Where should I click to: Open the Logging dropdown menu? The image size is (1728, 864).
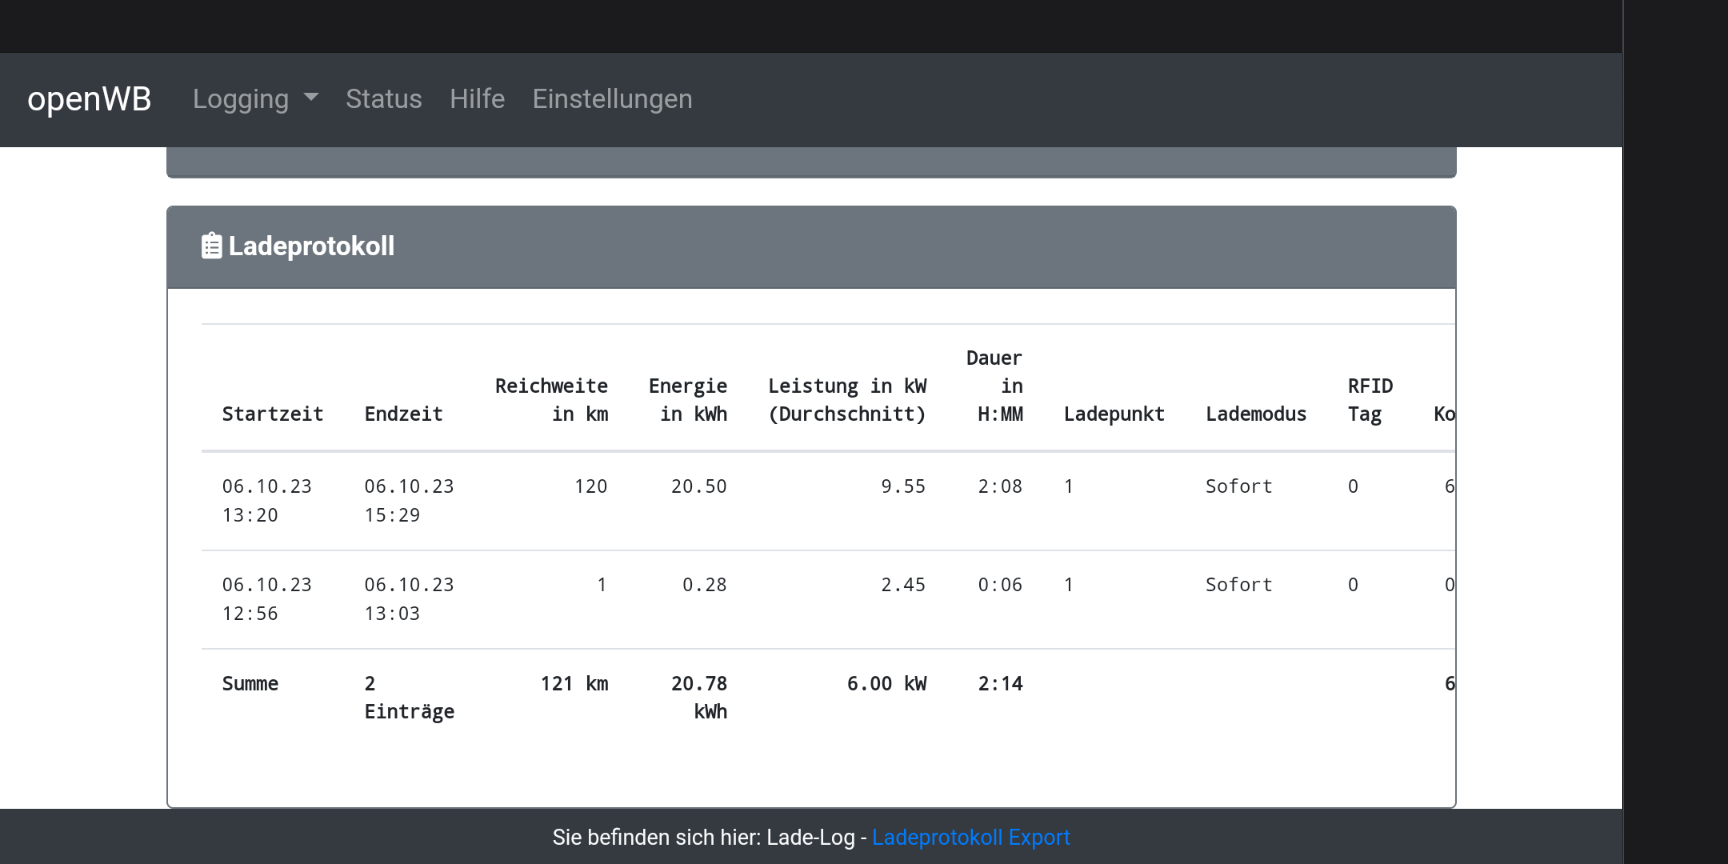click(x=255, y=99)
